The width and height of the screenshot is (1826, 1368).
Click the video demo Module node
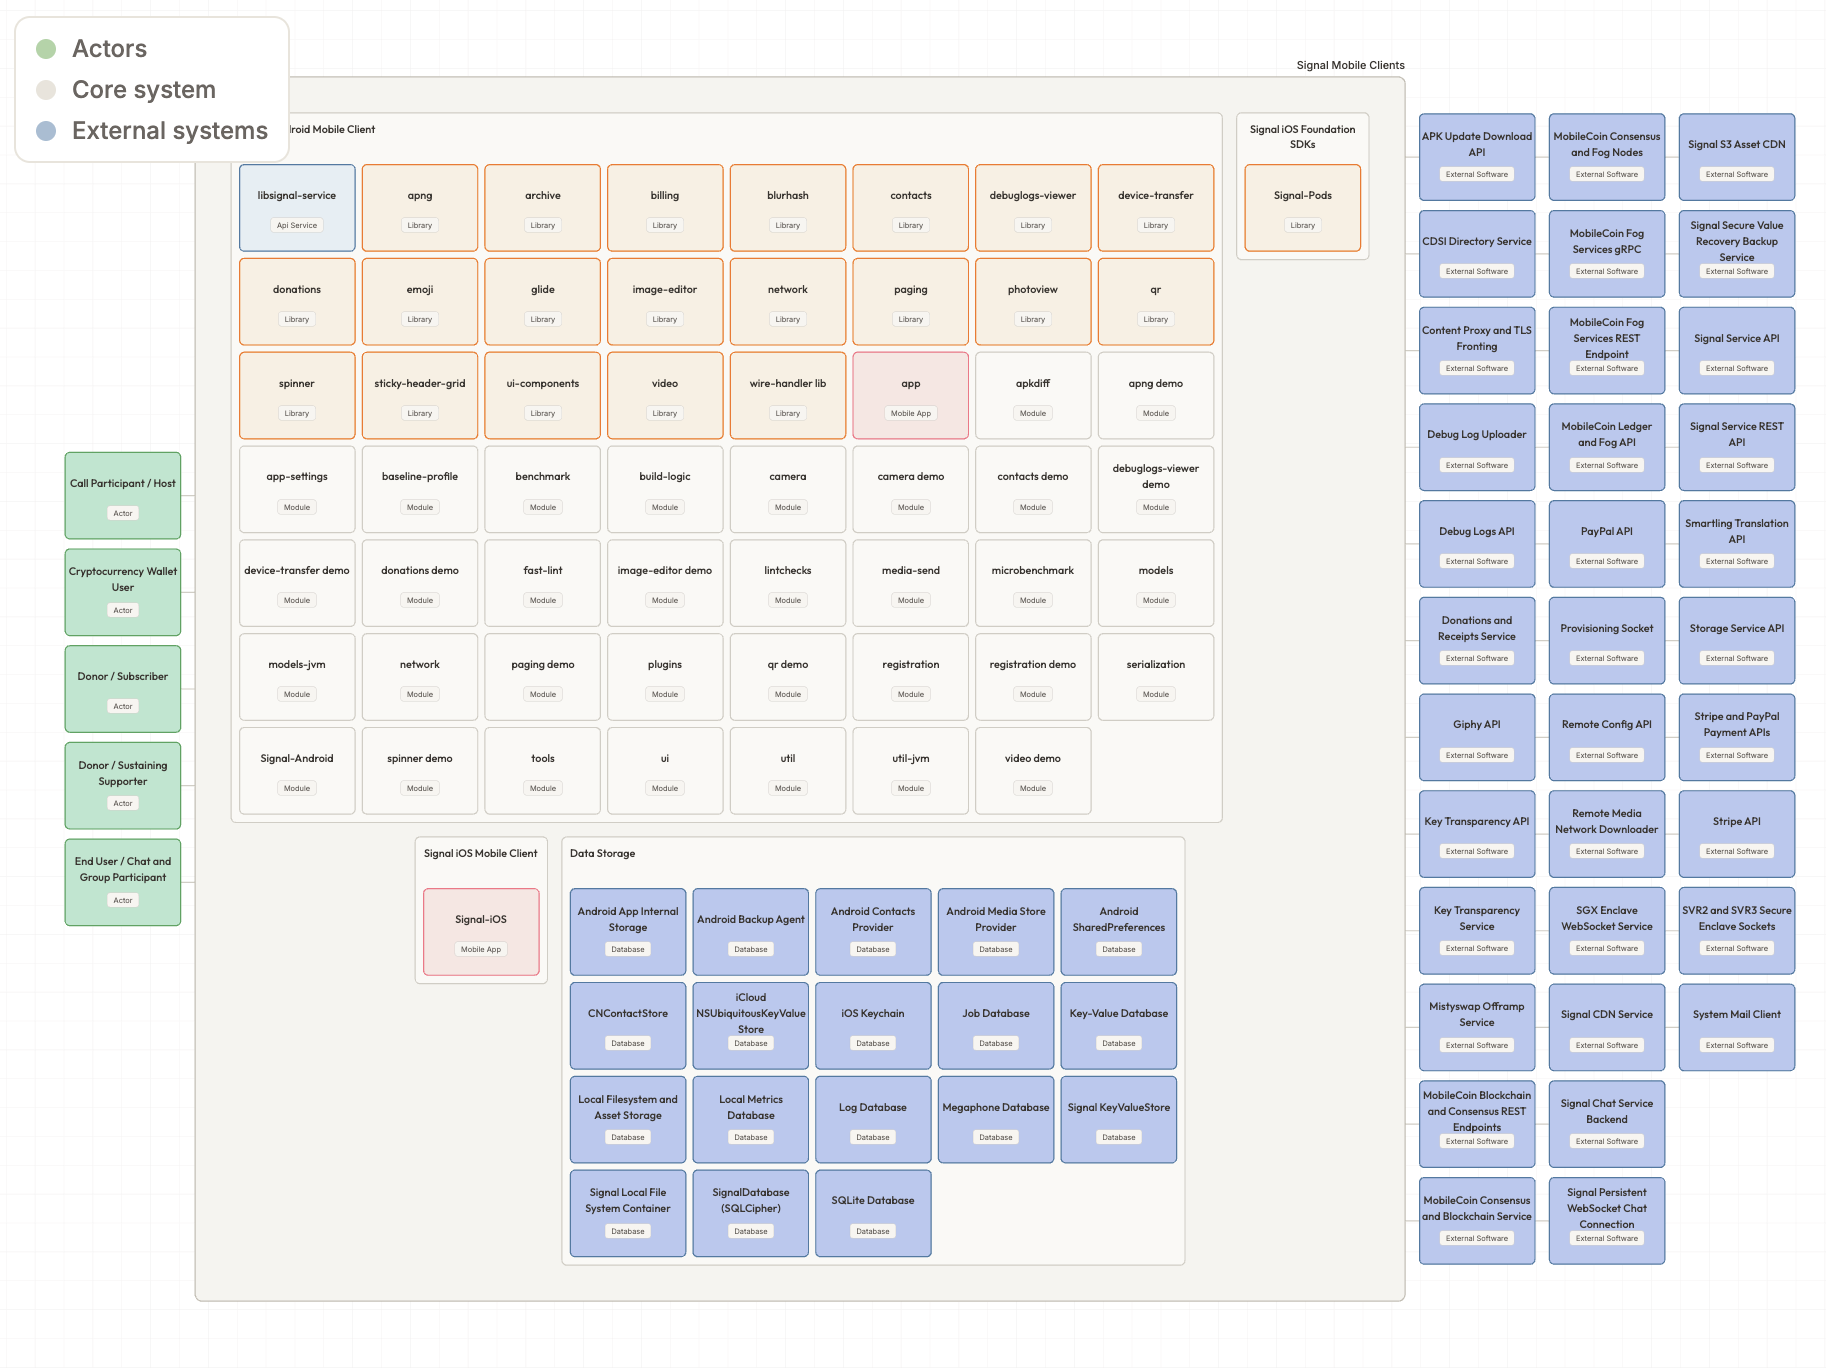[1033, 771]
